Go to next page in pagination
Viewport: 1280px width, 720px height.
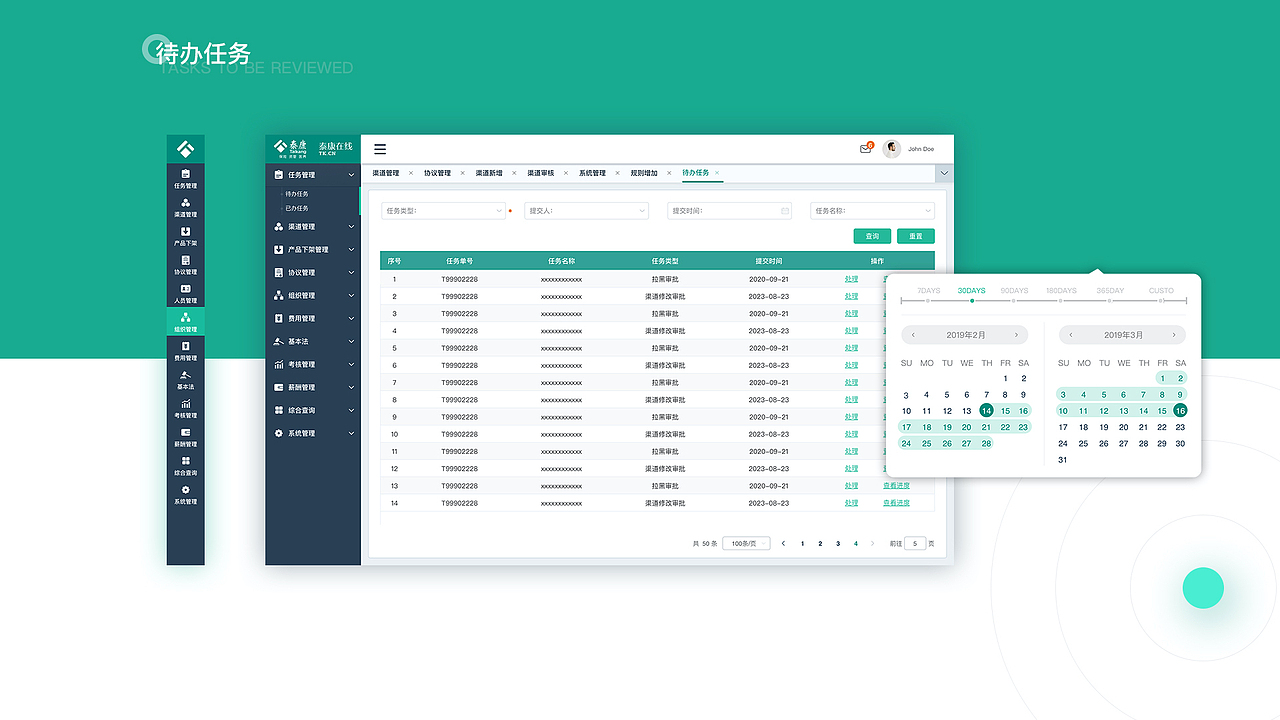873,544
